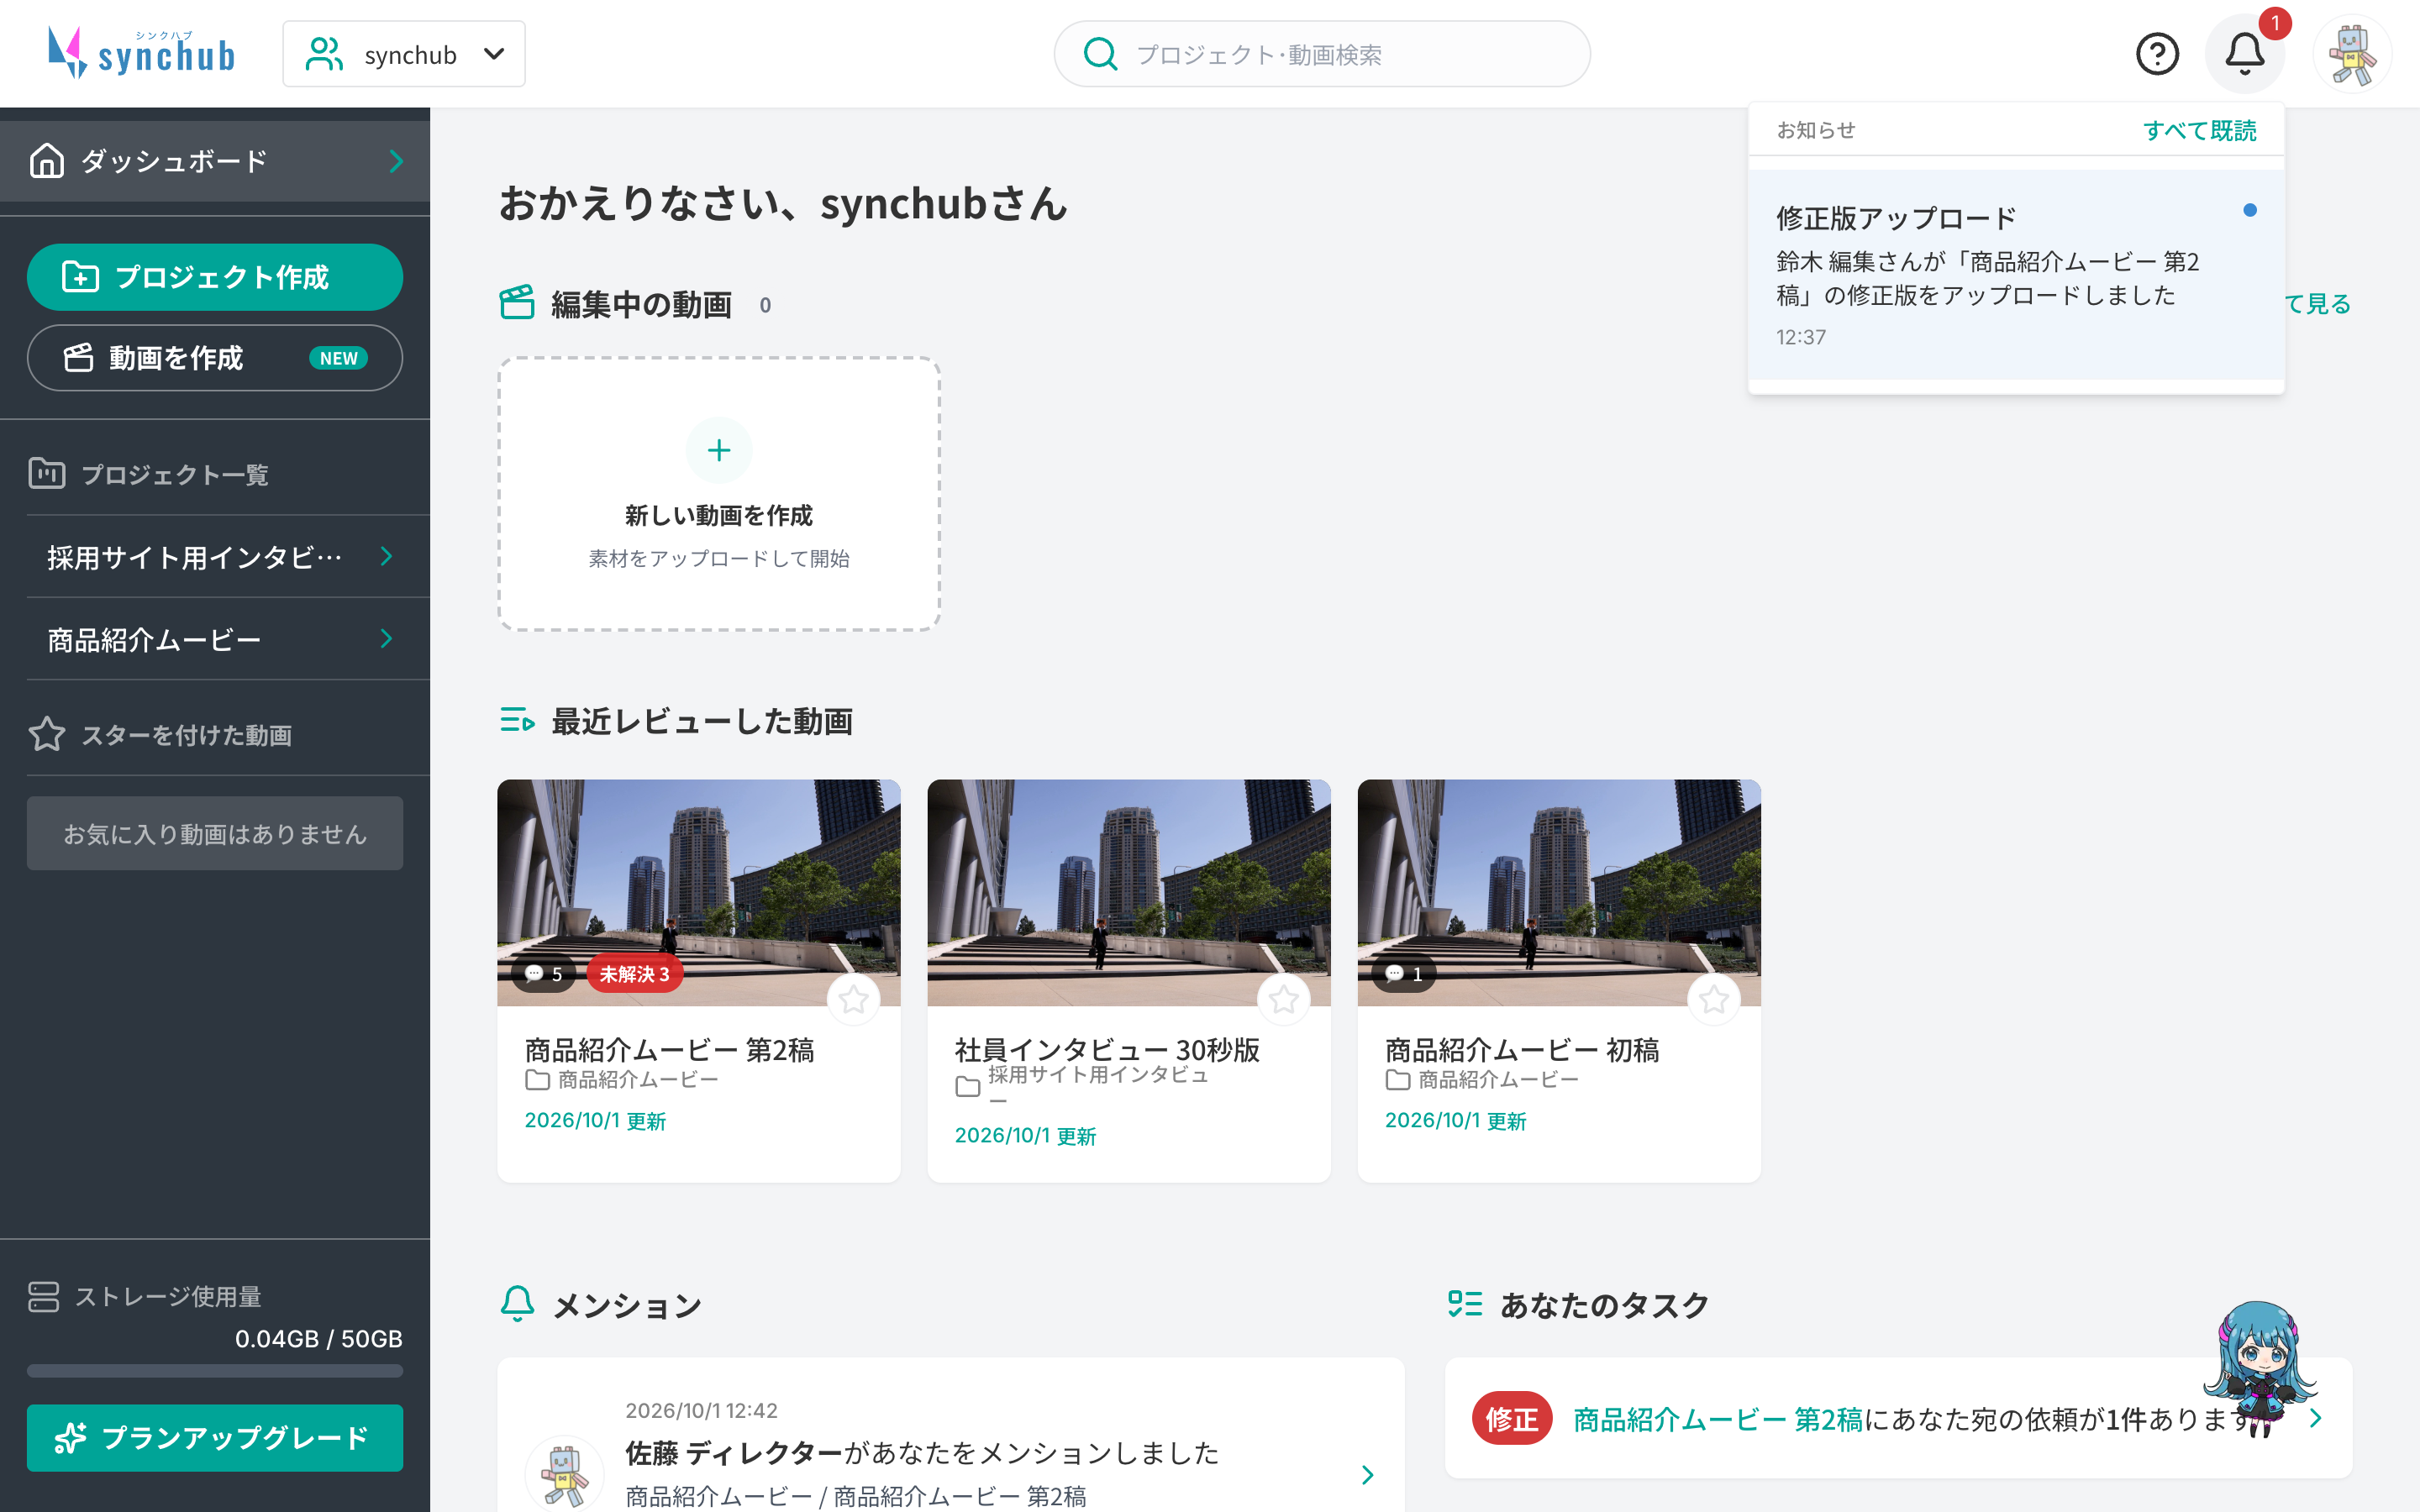Screen dimensions: 2420x1512
Task: Open the mention arrow for 佐藤 ディレクター
Action: [x=1368, y=1475]
